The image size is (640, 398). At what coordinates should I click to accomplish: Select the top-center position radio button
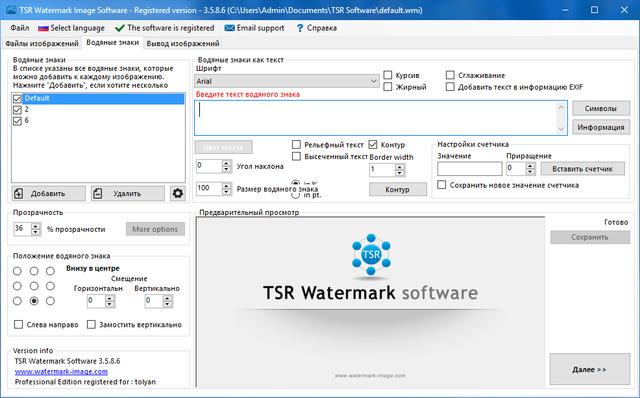[34, 271]
